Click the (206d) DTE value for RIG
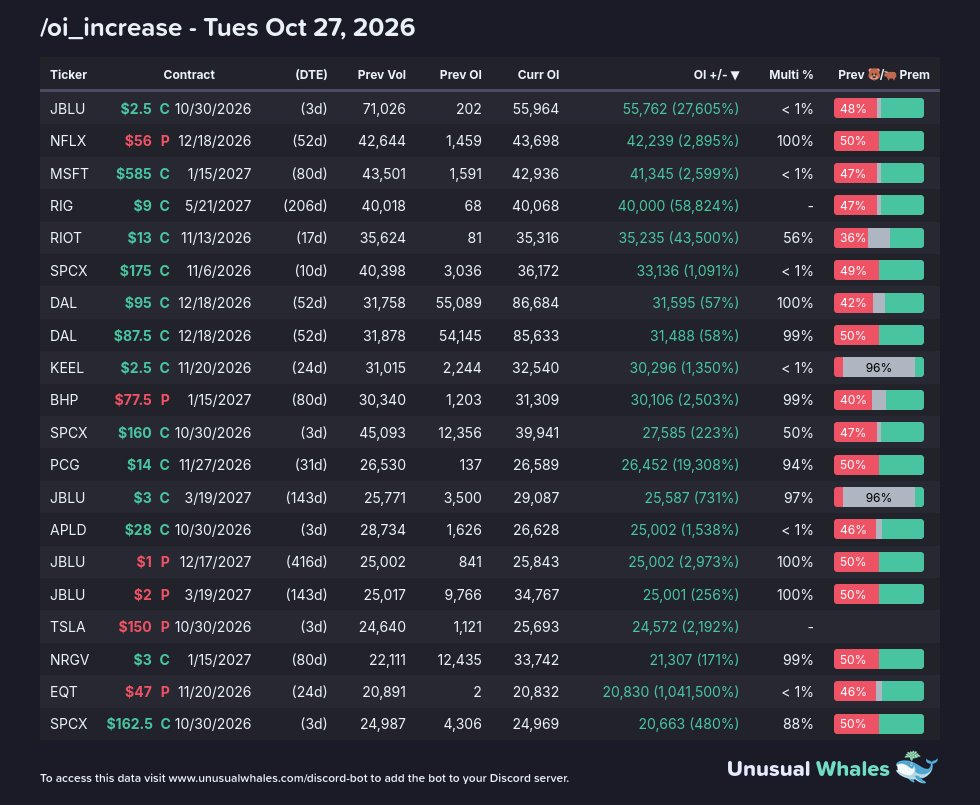 click(305, 206)
